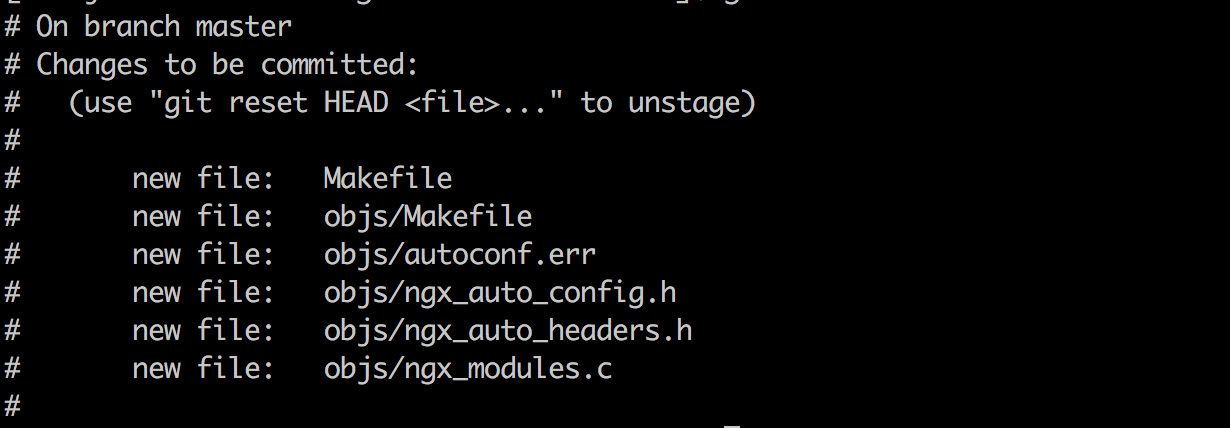Click the text cursor at the bottom
This screenshot has height=428, width=1230.
point(732,424)
